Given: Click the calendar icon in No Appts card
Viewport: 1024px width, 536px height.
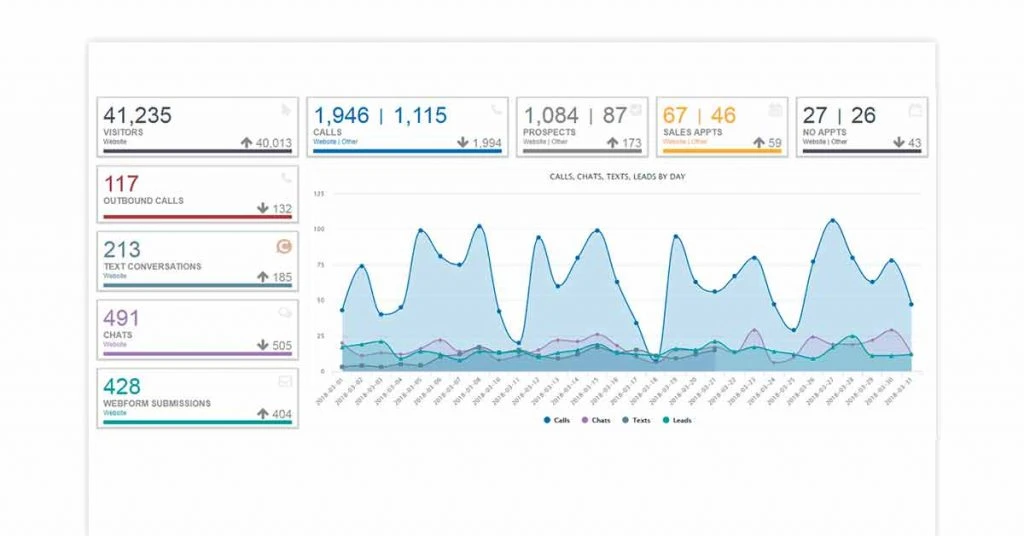Looking at the screenshot, I should 916,110.
